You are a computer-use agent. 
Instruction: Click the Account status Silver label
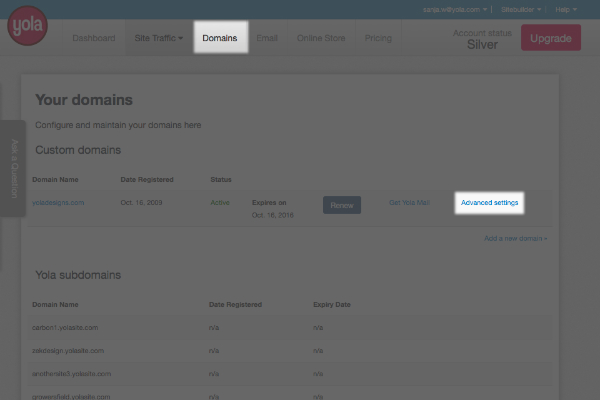(482, 39)
